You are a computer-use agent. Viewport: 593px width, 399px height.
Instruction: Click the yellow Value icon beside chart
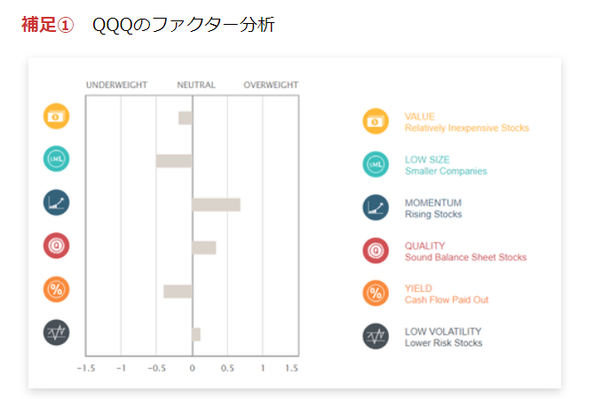pos(56,116)
